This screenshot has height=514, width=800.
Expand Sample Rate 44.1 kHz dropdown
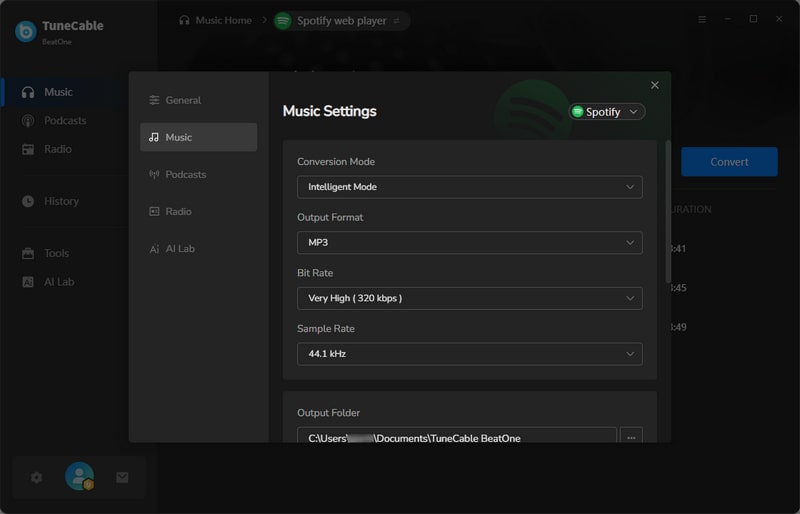pos(469,354)
